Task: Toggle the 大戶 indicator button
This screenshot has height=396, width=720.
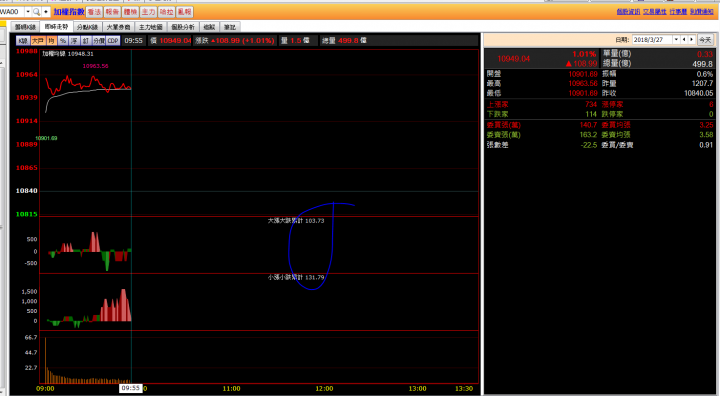Action: coord(38,40)
